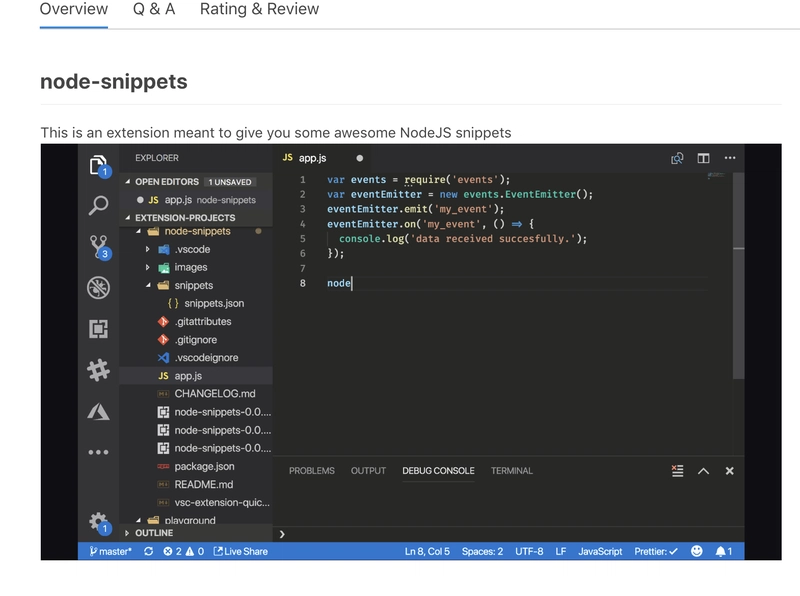Show more activity bar items via ellipsis
The height and width of the screenshot is (596, 800).
click(x=98, y=452)
